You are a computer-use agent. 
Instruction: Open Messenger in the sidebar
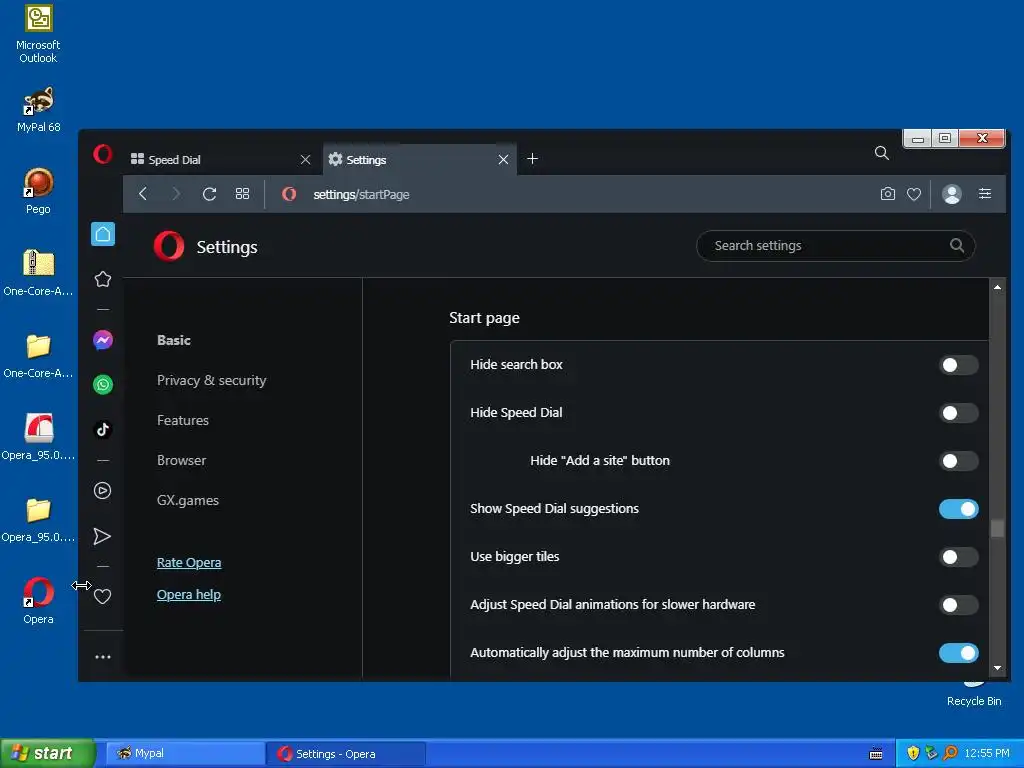103,340
